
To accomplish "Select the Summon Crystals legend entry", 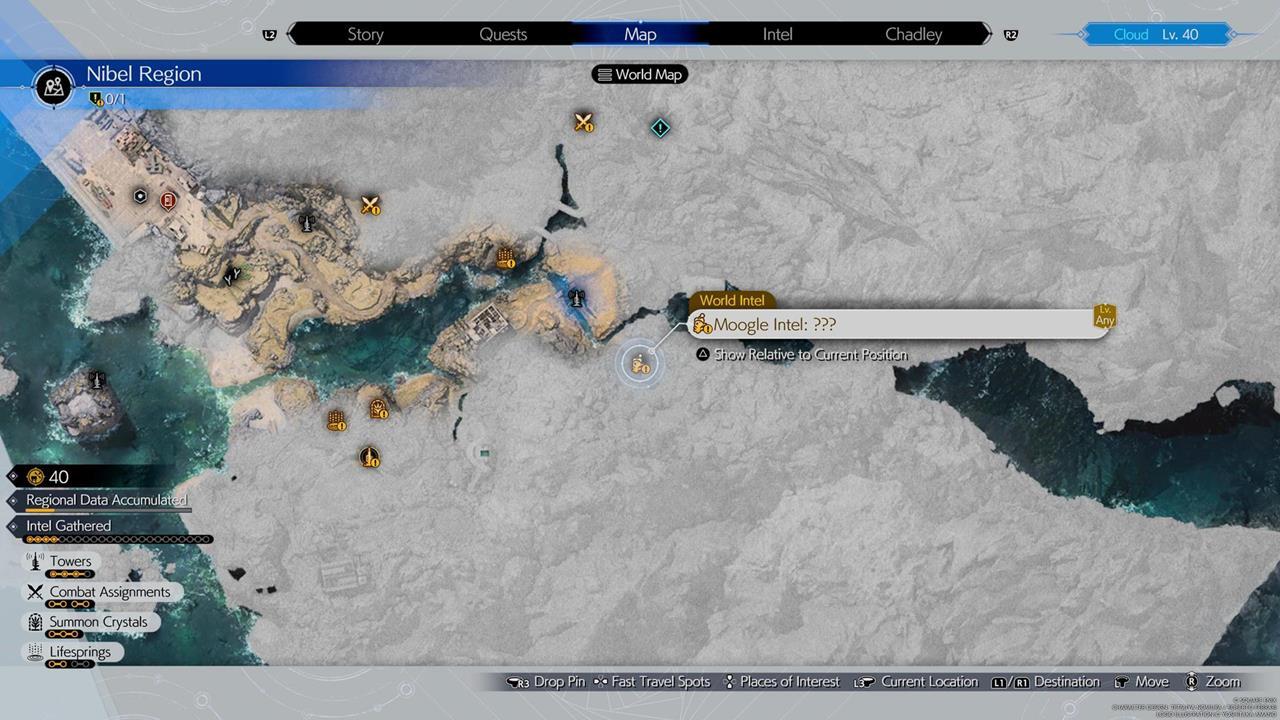I will 97,622.
